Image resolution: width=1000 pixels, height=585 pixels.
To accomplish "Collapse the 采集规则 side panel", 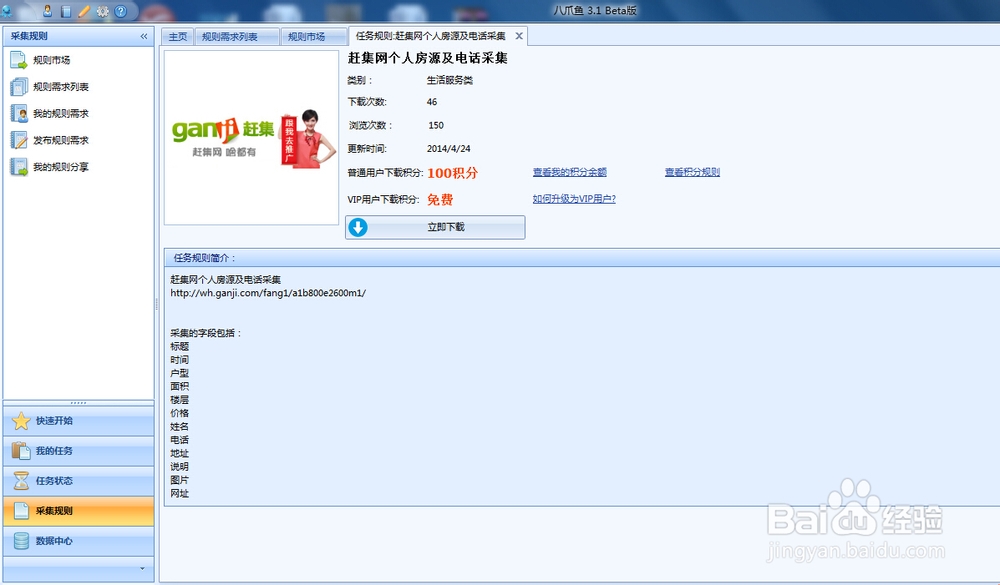I will click(144, 36).
